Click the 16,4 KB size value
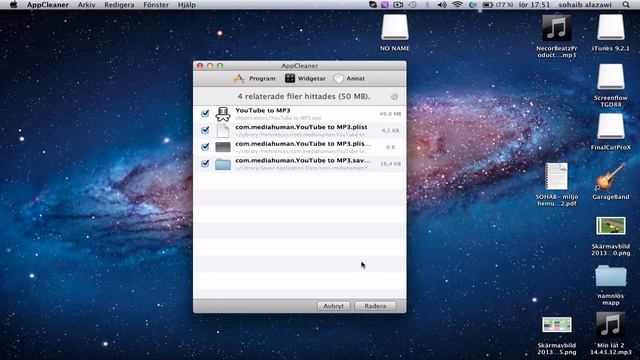Viewport: 640px width, 360px height. click(x=390, y=164)
